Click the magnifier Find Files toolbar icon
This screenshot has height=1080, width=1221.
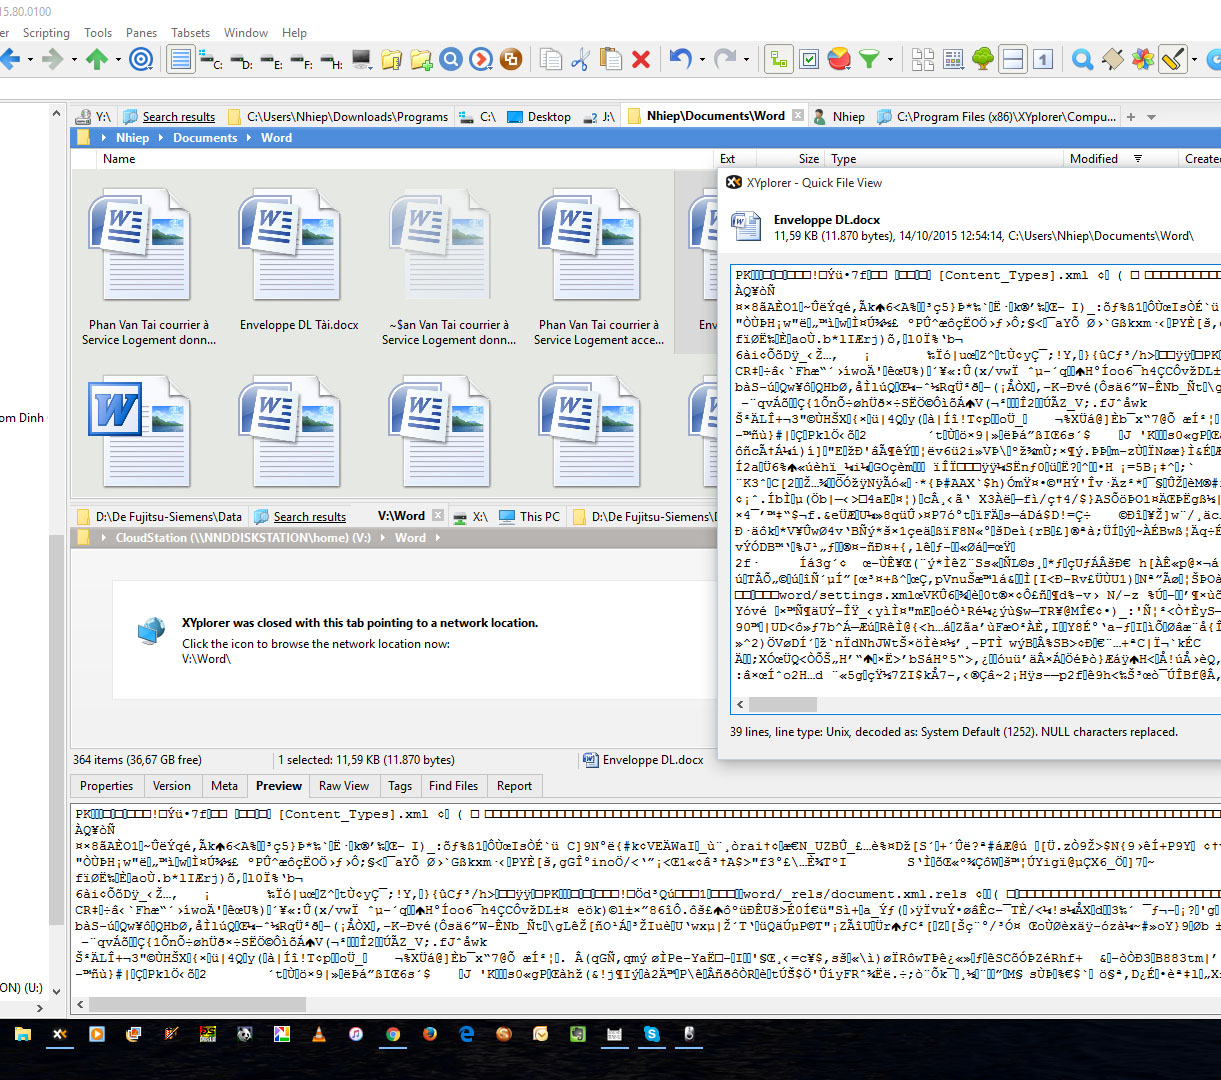(x=1082, y=60)
